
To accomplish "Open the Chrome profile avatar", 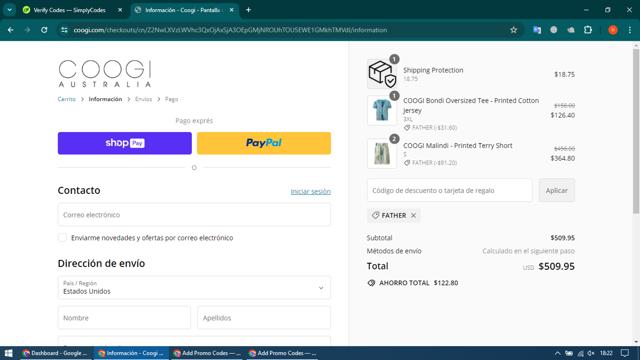I will pos(613,30).
